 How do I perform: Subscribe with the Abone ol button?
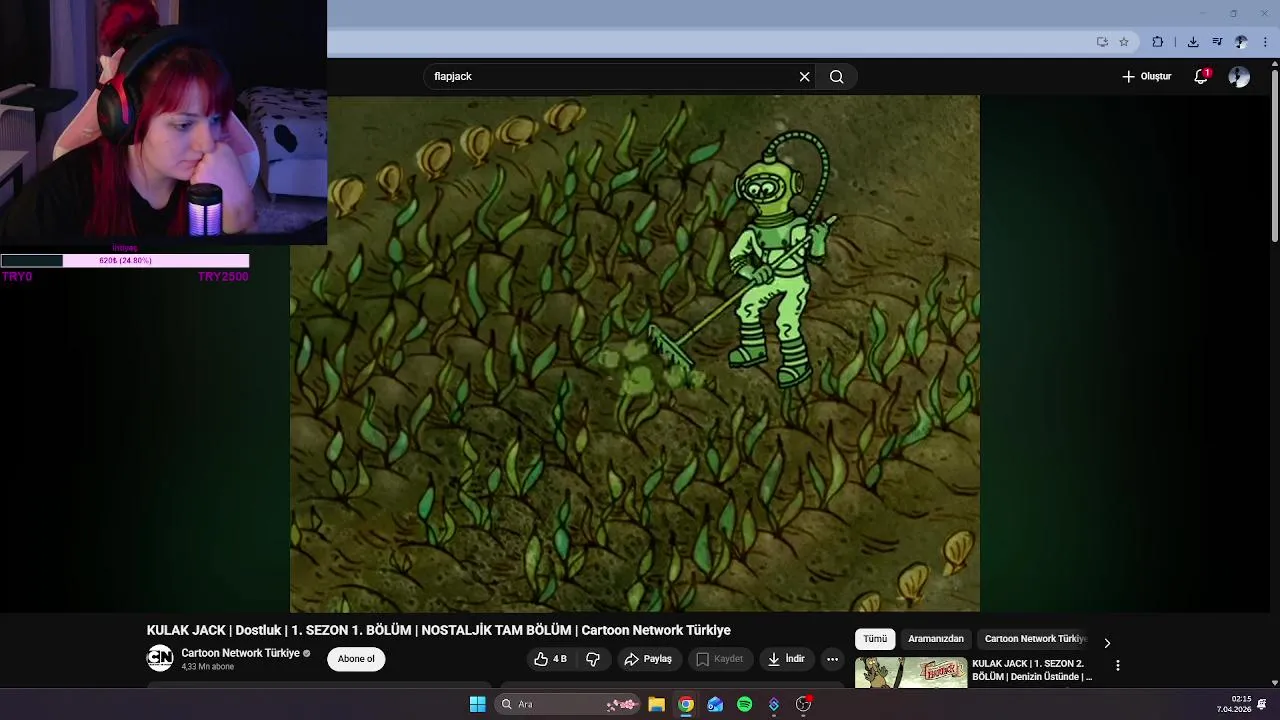tap(356, 659)
